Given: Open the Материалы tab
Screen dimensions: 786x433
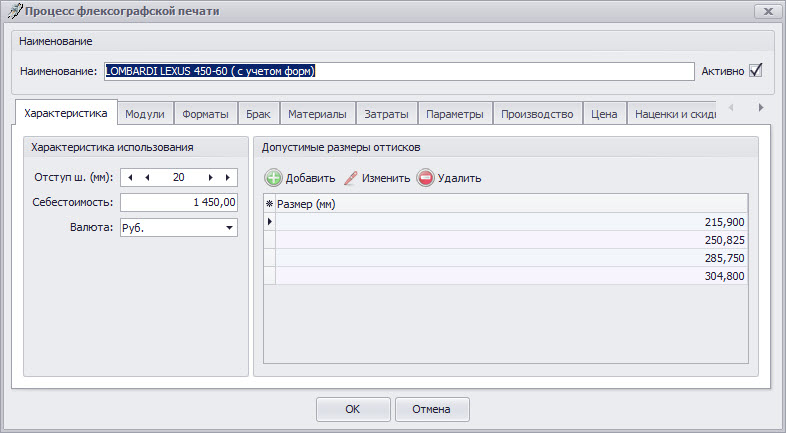Looking at the screenshot, I should [x=317, y=114].
